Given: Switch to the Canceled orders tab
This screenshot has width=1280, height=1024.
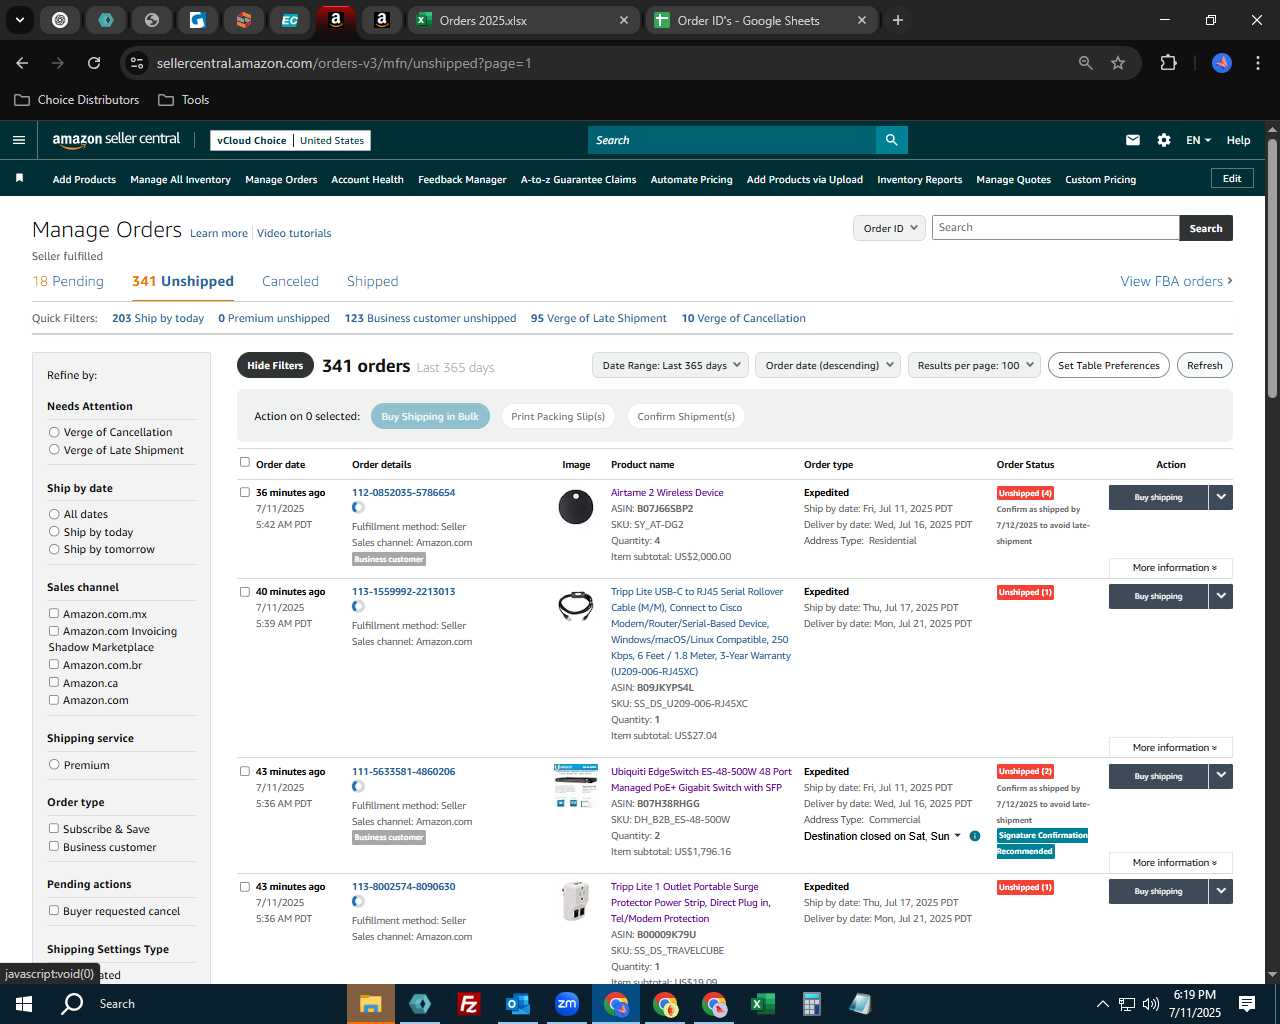Looking at the screenshot, I should 290,281.
